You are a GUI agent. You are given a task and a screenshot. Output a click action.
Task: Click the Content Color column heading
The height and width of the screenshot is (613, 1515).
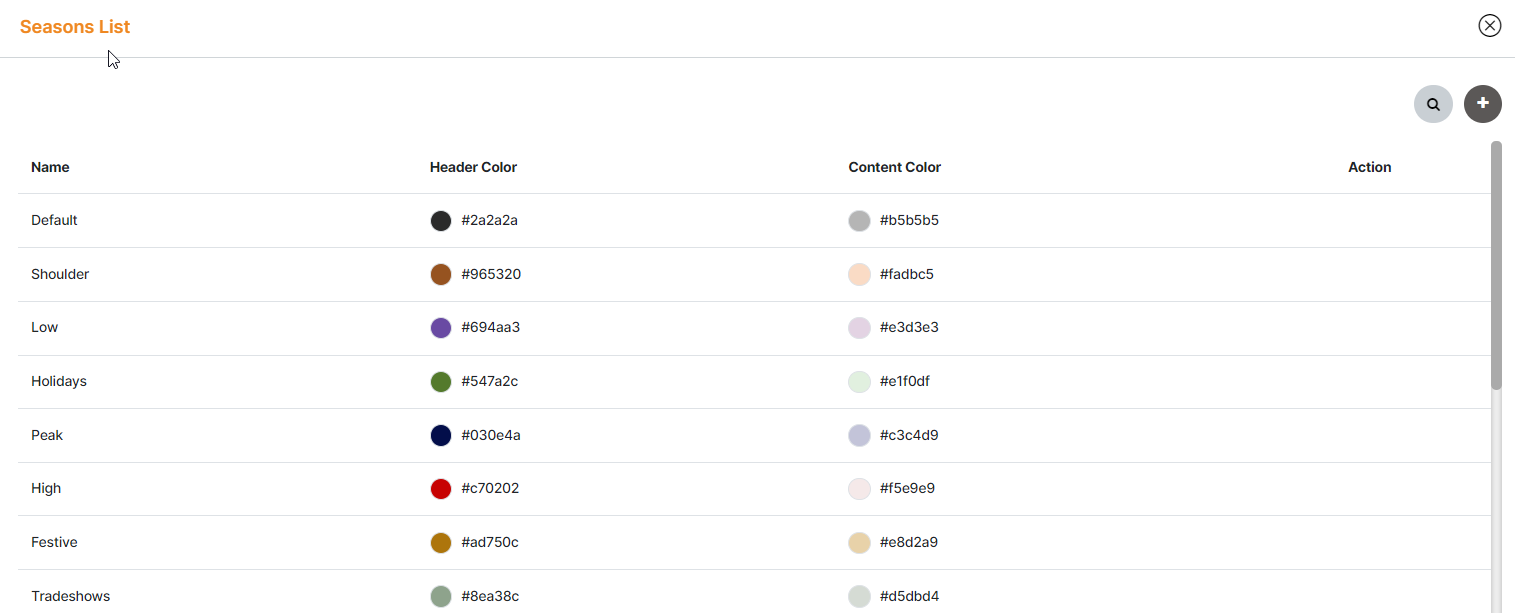pyautogui.click(x=894, y=167)
